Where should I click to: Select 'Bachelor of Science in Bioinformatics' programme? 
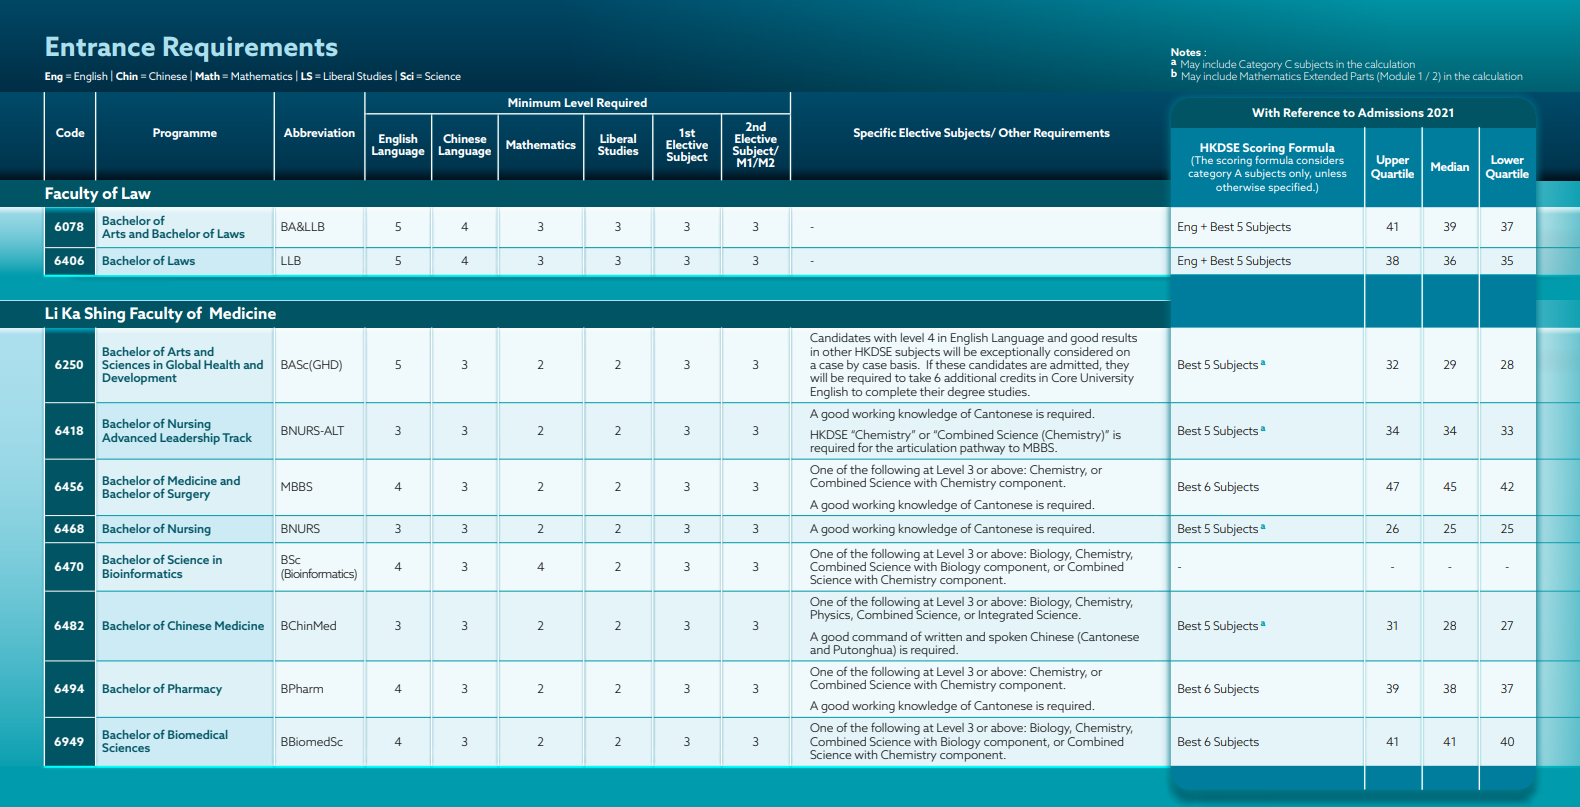click(162, 567)
